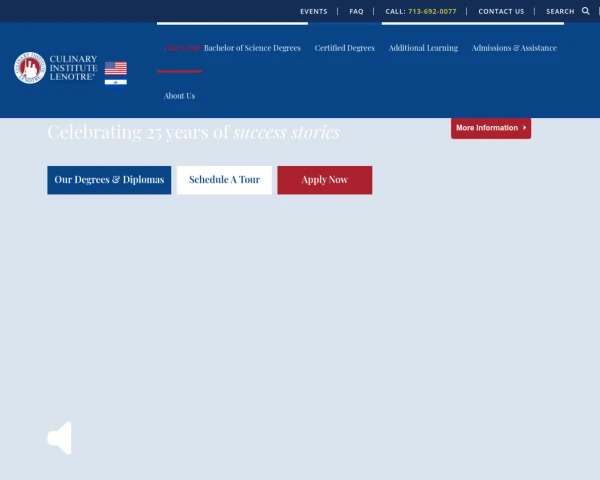Viewport: 600px width, 480px height.
Task: Toggle the video sound speaker icon
Action: 60,438
